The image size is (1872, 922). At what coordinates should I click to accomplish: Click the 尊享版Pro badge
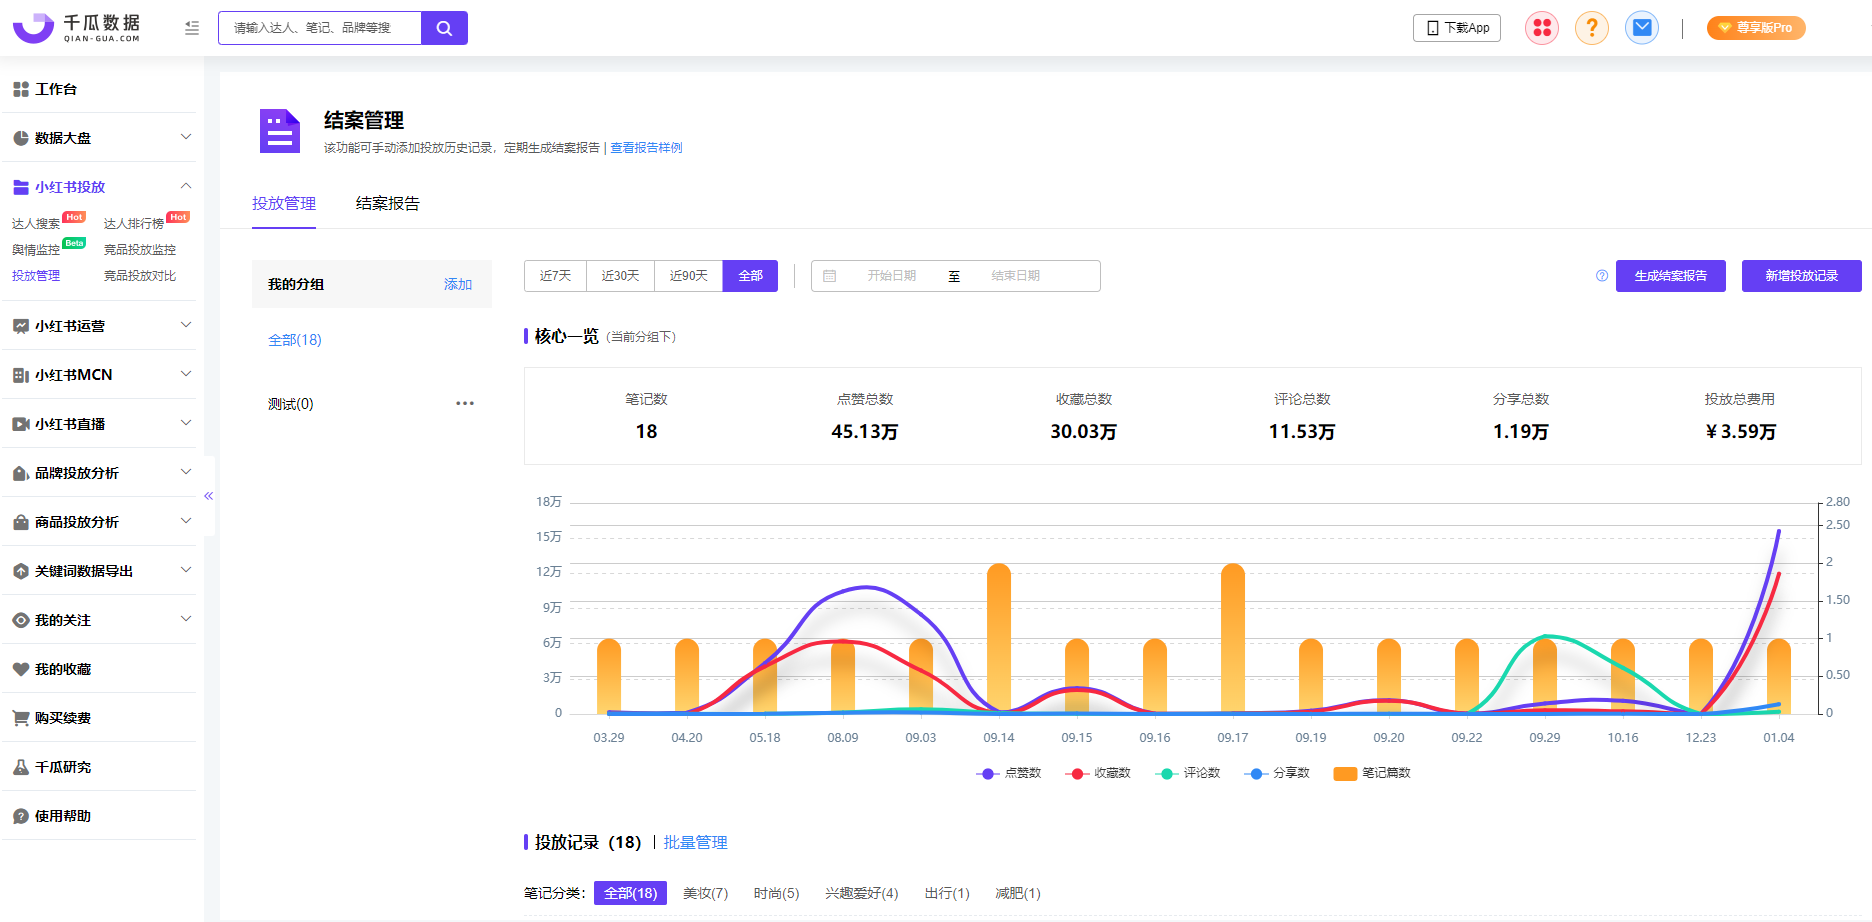point(1756,28)
